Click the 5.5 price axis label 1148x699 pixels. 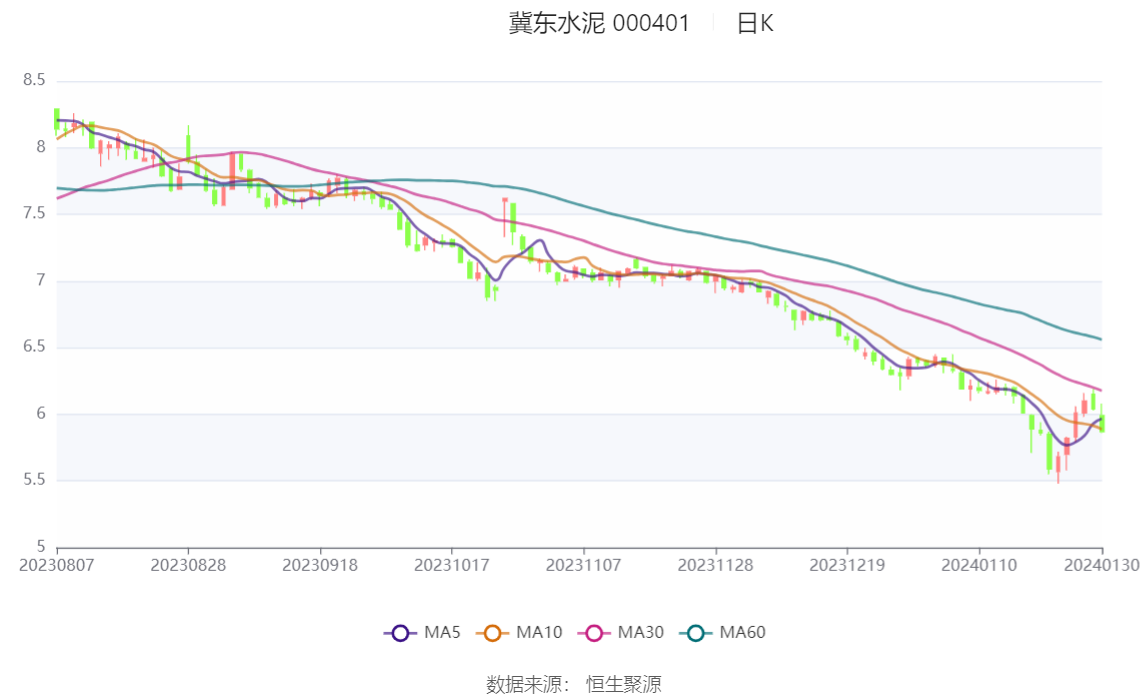(34, 479)
